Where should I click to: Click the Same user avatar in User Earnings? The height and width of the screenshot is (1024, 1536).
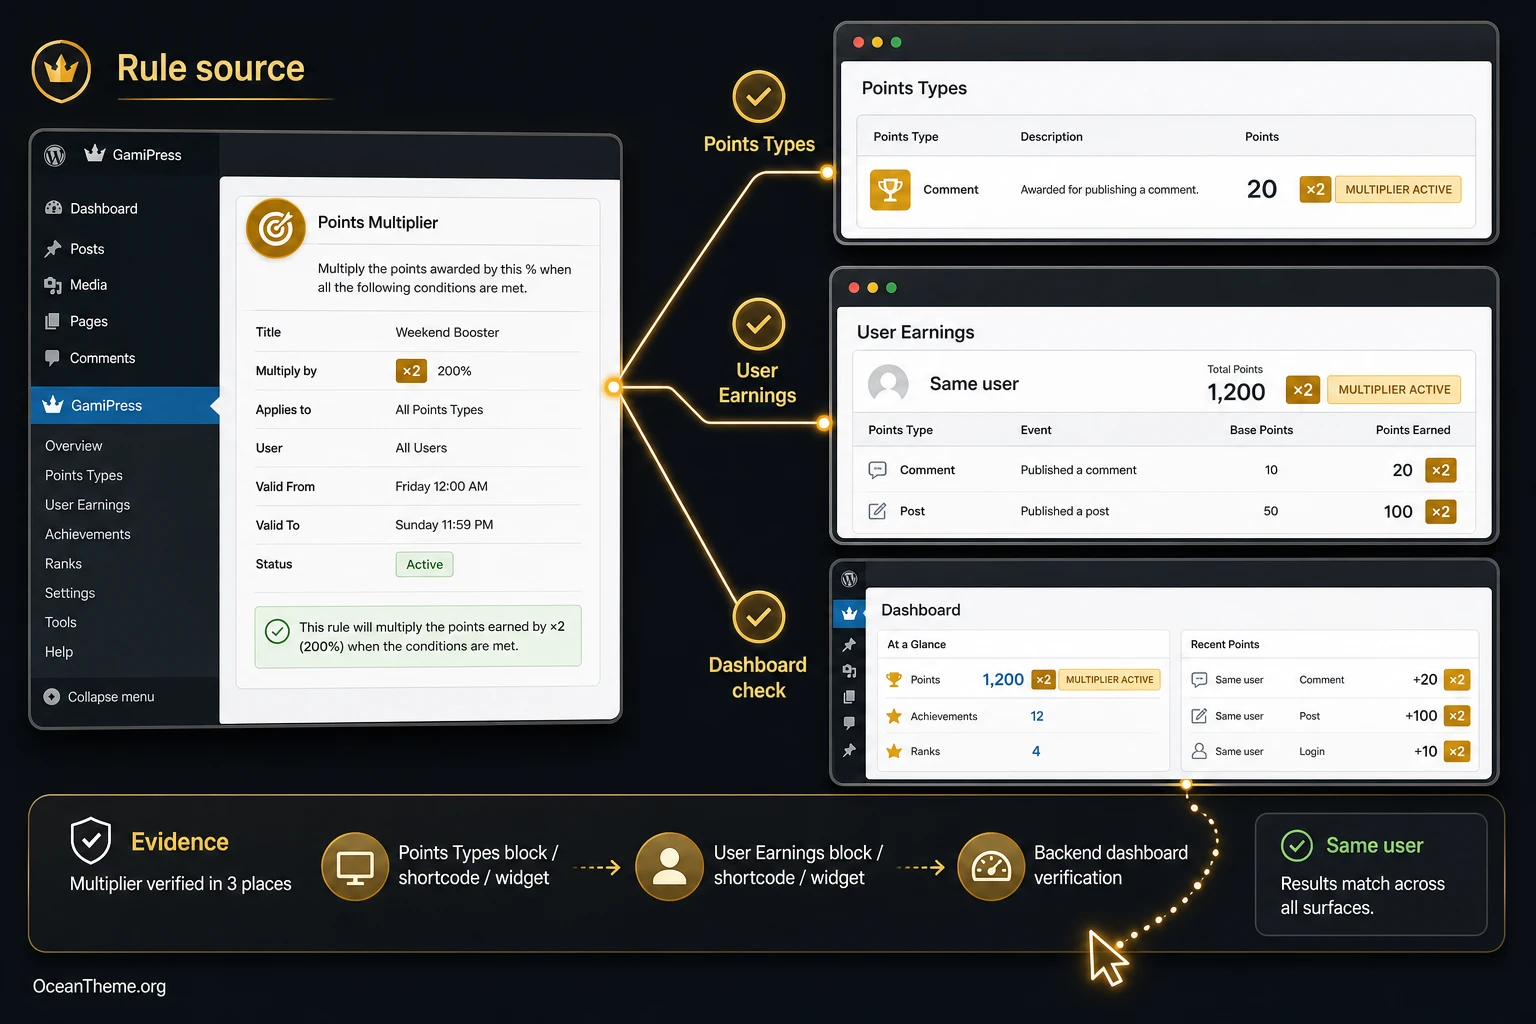(888, 384)
